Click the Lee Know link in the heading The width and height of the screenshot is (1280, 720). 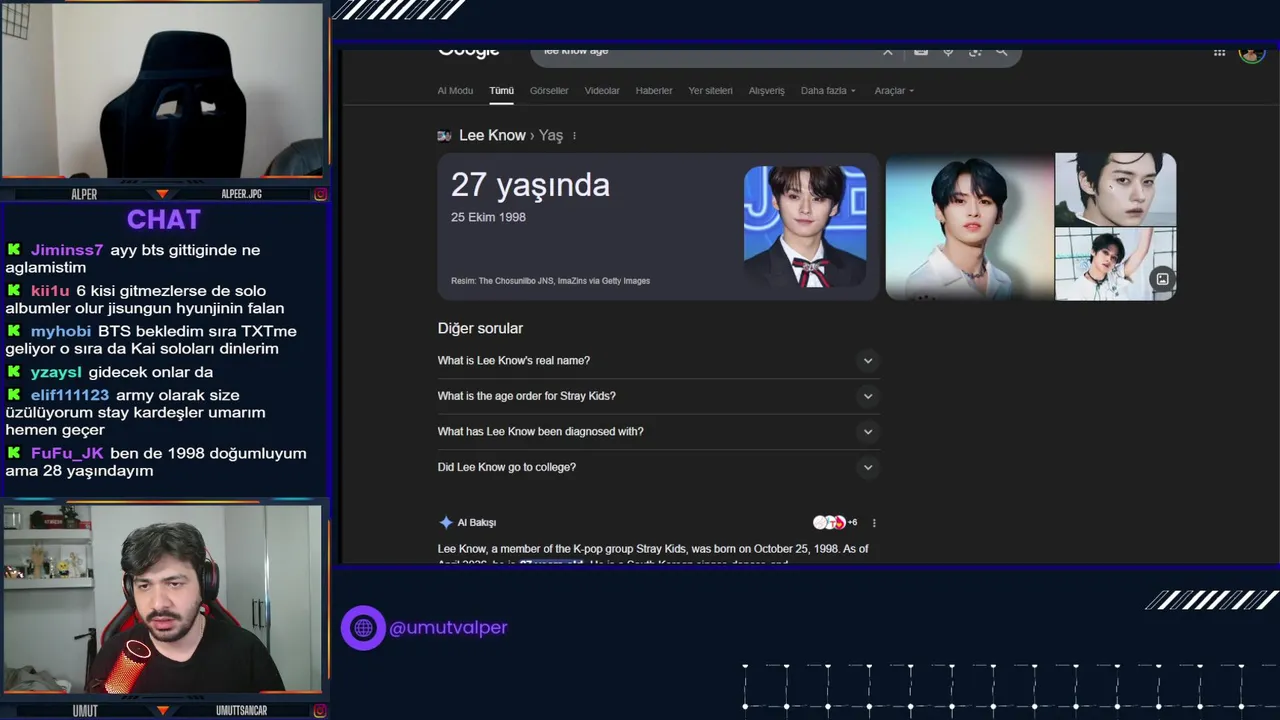(492, 136)
